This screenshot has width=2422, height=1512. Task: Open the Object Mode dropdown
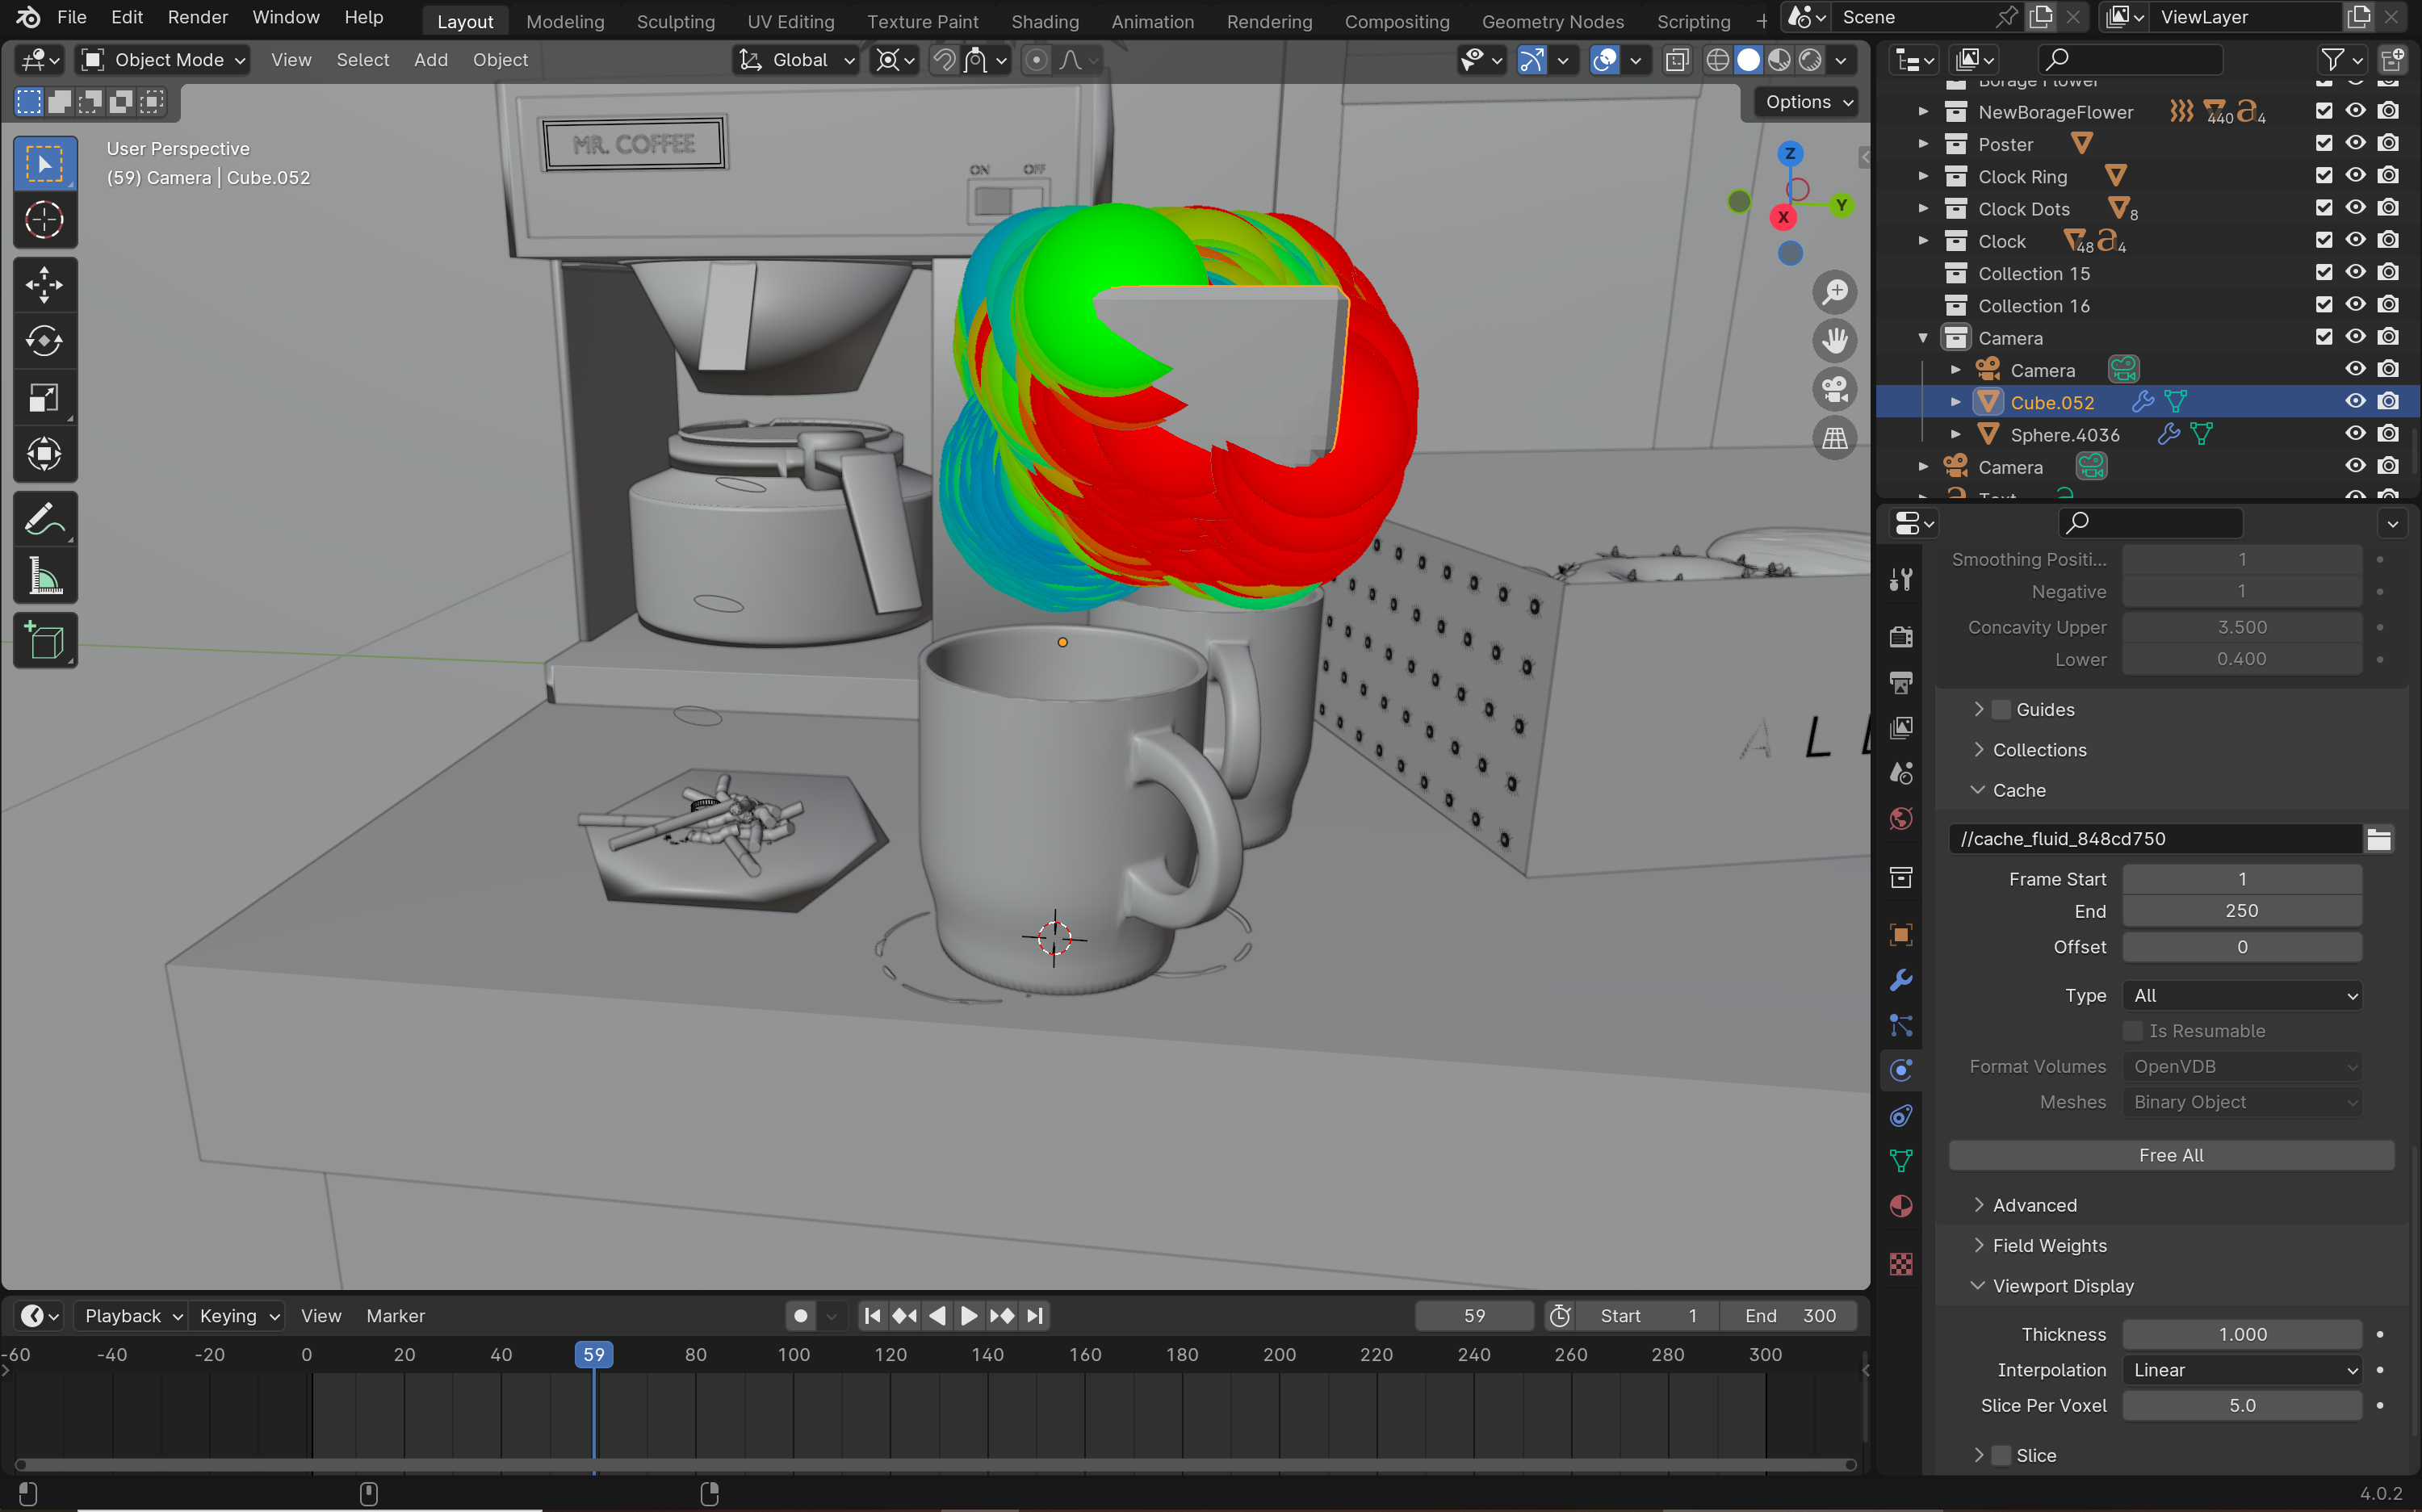pos(163,60)
